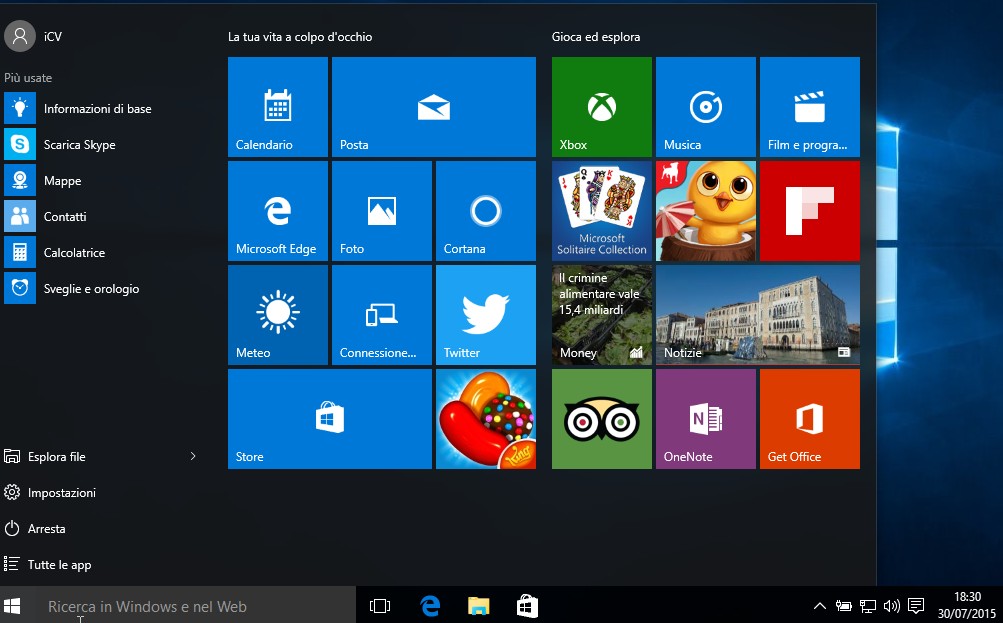Open the Get Office tile
Image resolution: width=1003 pixels, height=623 pixels.
point(810,419)
